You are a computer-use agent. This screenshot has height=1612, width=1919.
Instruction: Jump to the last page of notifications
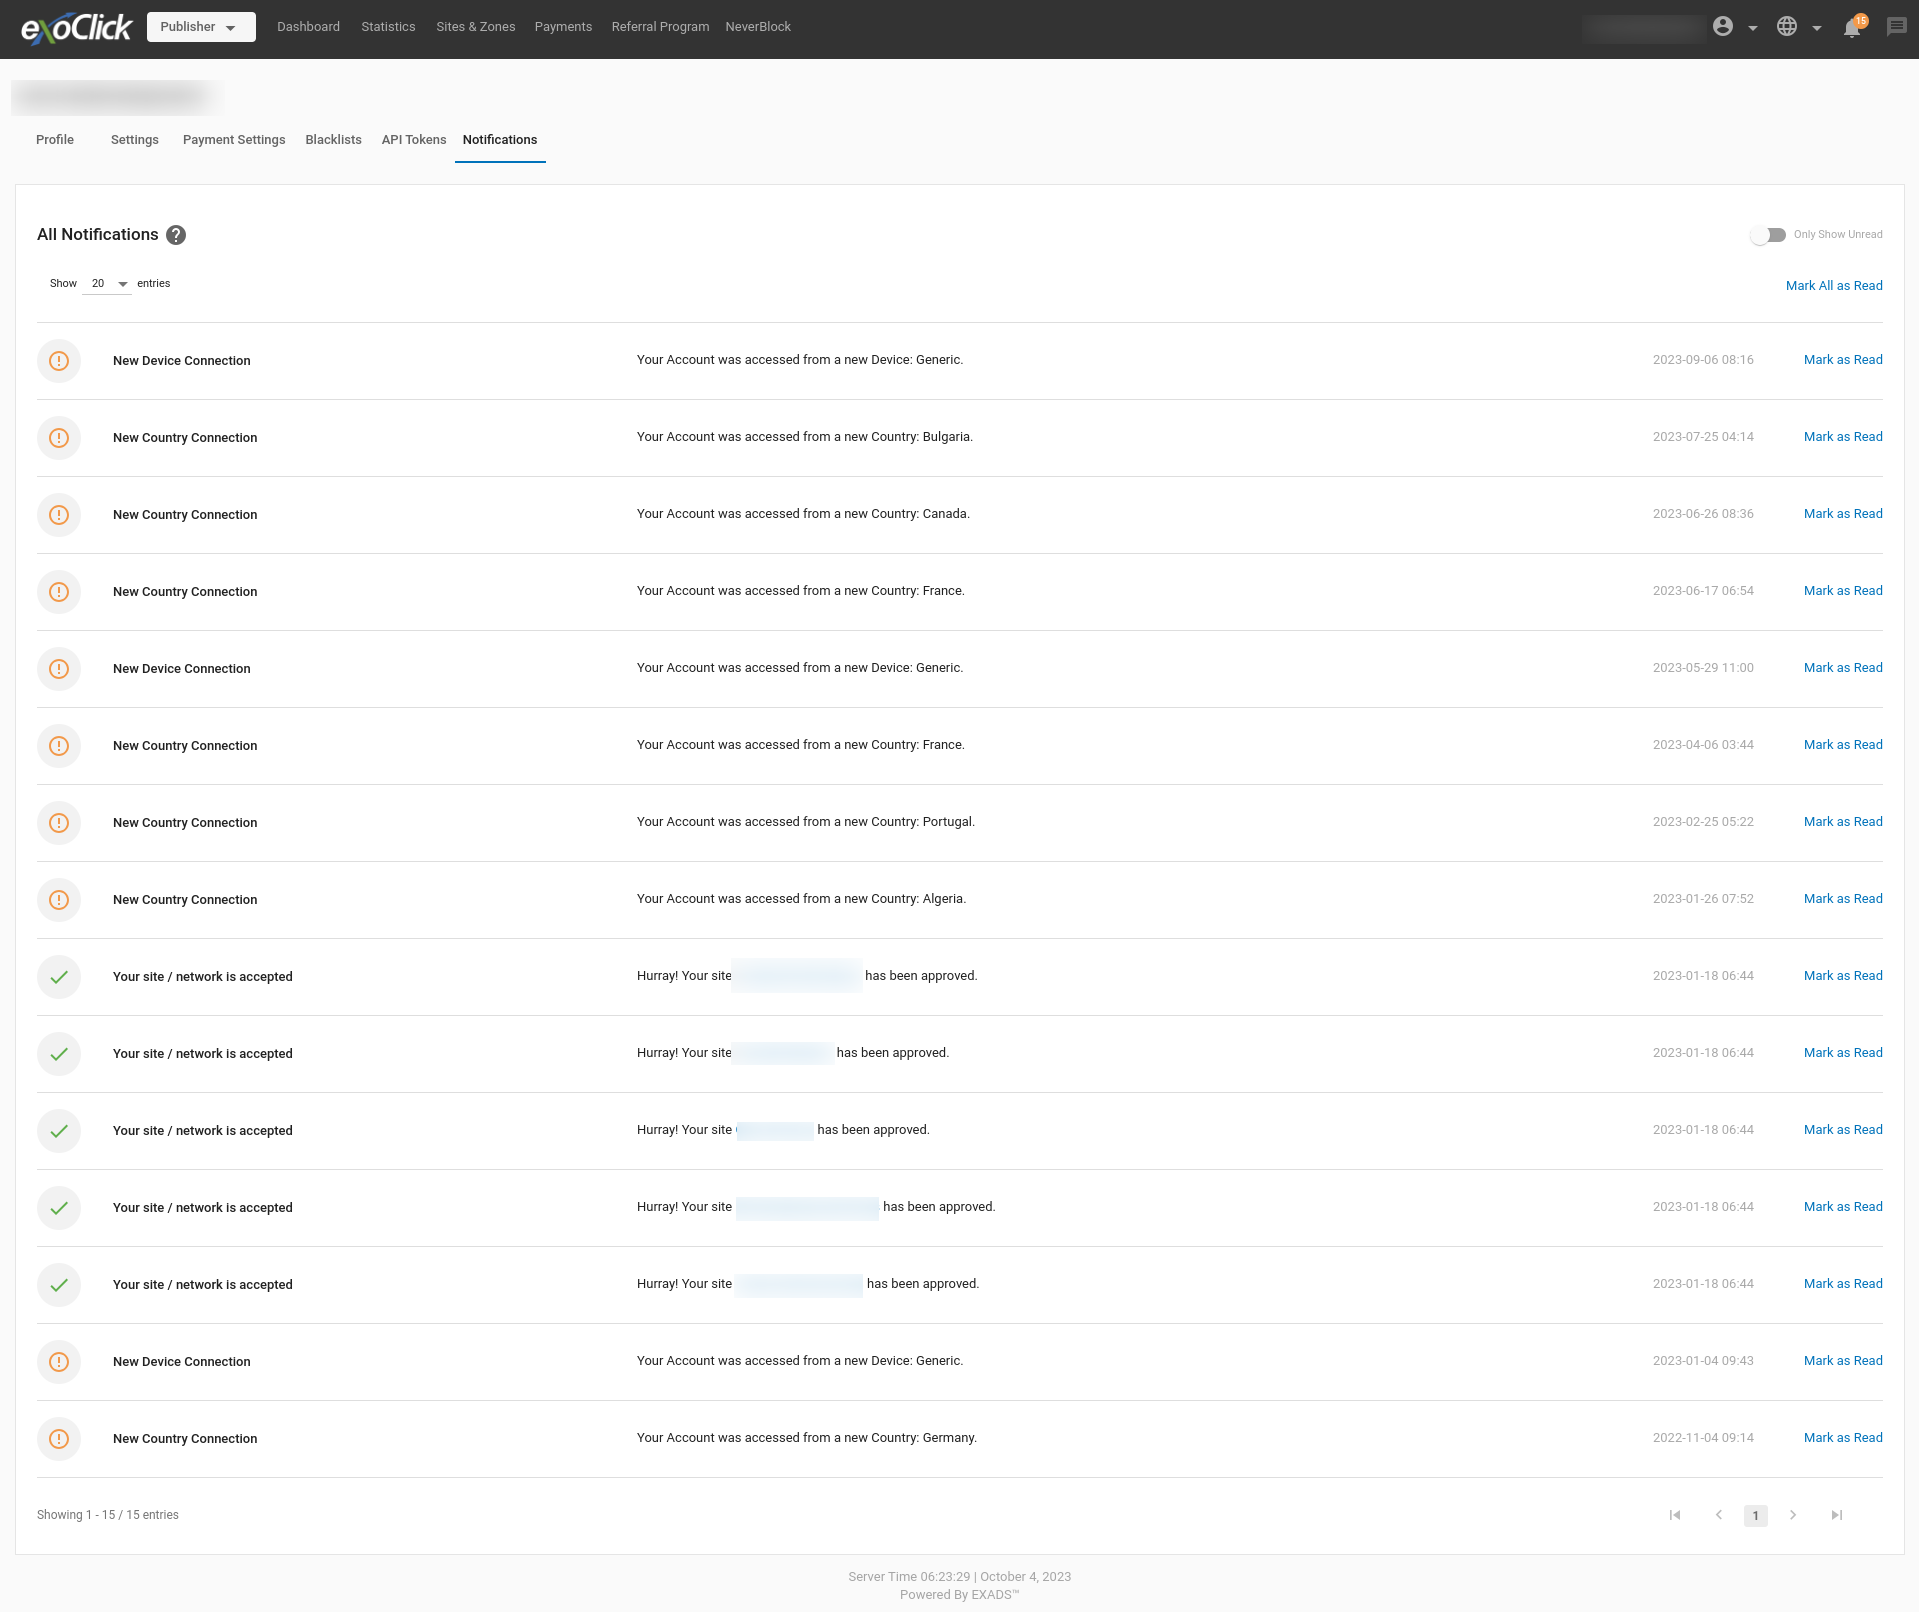click(1837, 1515)
